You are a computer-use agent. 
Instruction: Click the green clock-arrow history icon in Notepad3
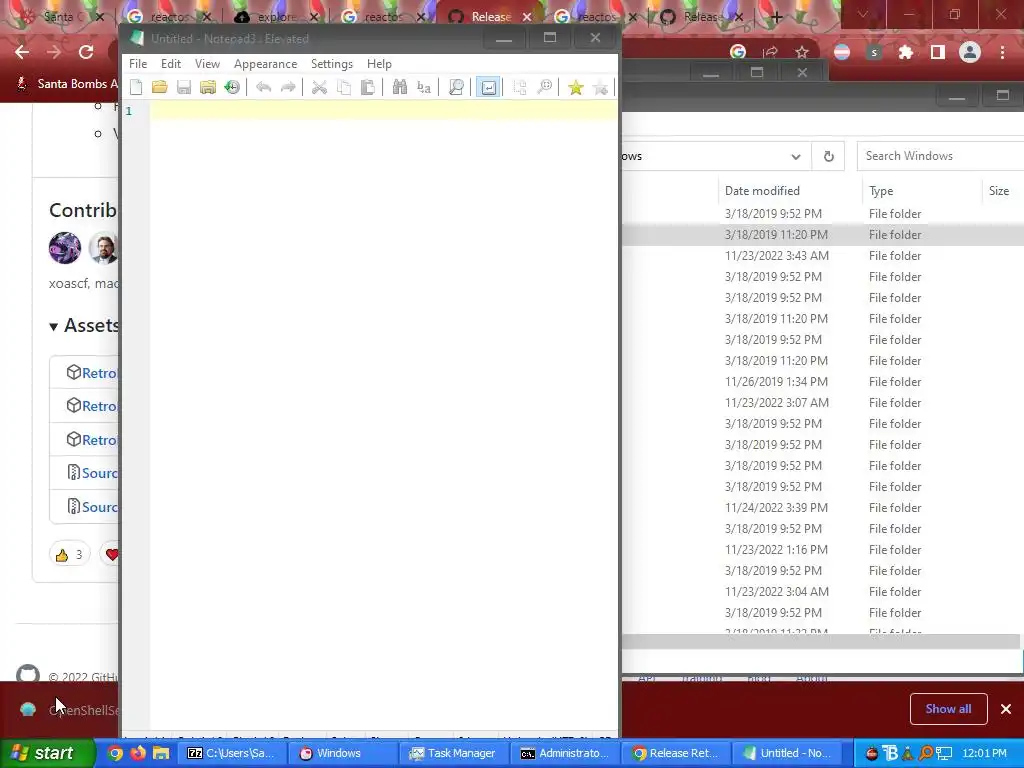(x=232, y=87)
